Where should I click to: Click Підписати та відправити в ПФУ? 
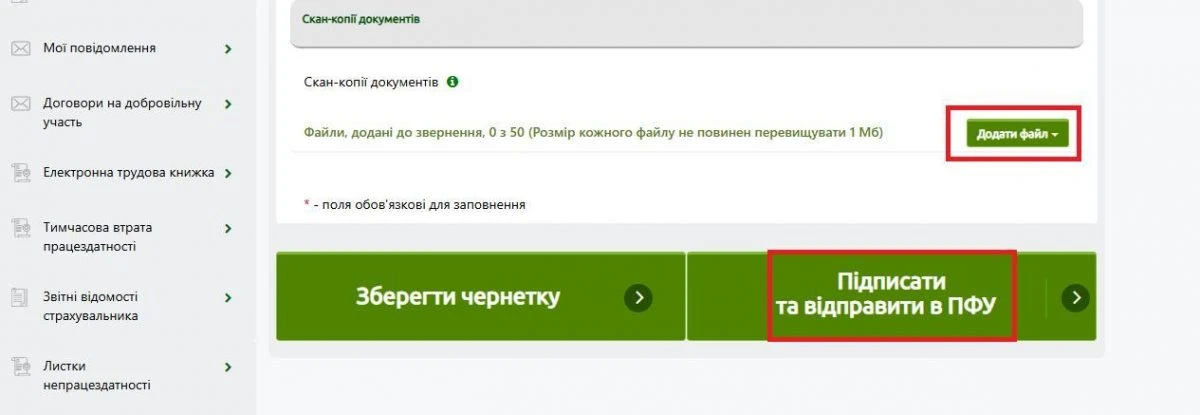[891, 296]
